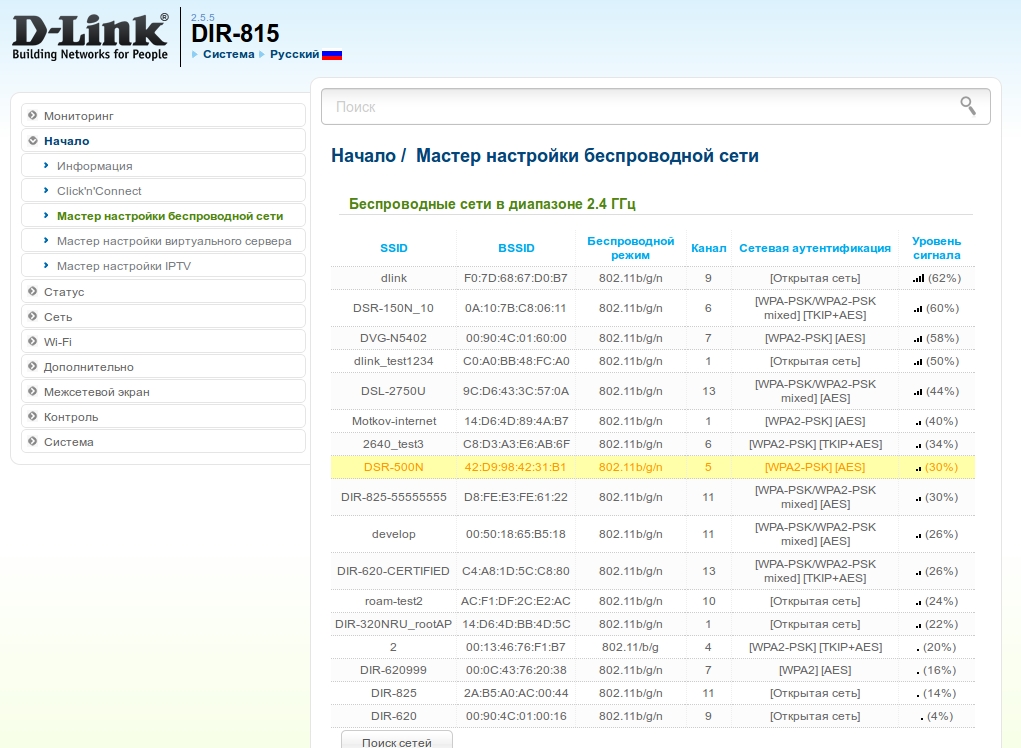Sort by the Канал column header
The height and width of the screenshot is (748, 1021).
pos(708,248)
